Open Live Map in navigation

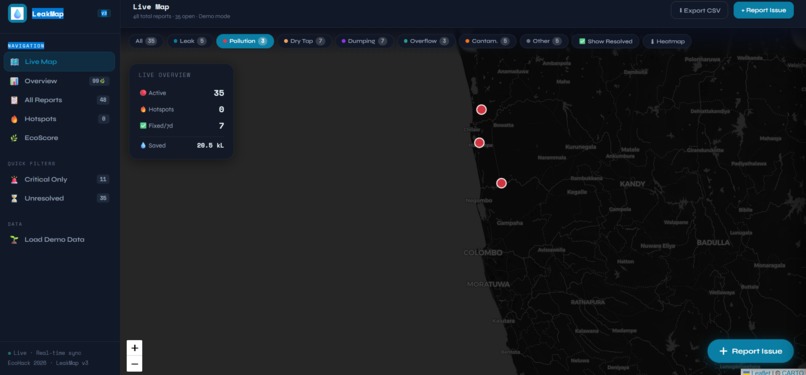(59, 62)
